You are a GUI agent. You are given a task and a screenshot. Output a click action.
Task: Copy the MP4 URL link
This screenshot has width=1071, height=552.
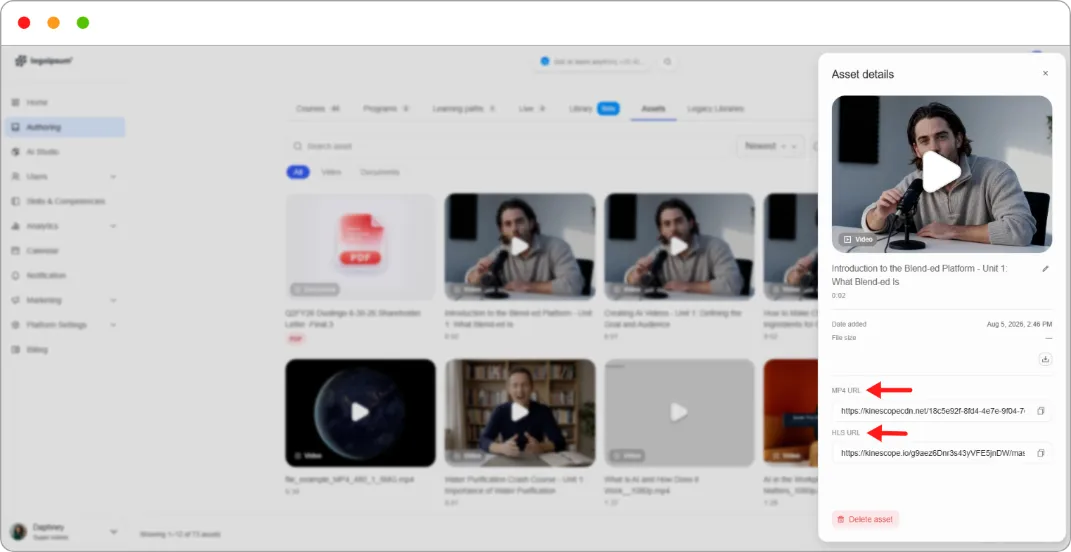[x=1040, y=411]
